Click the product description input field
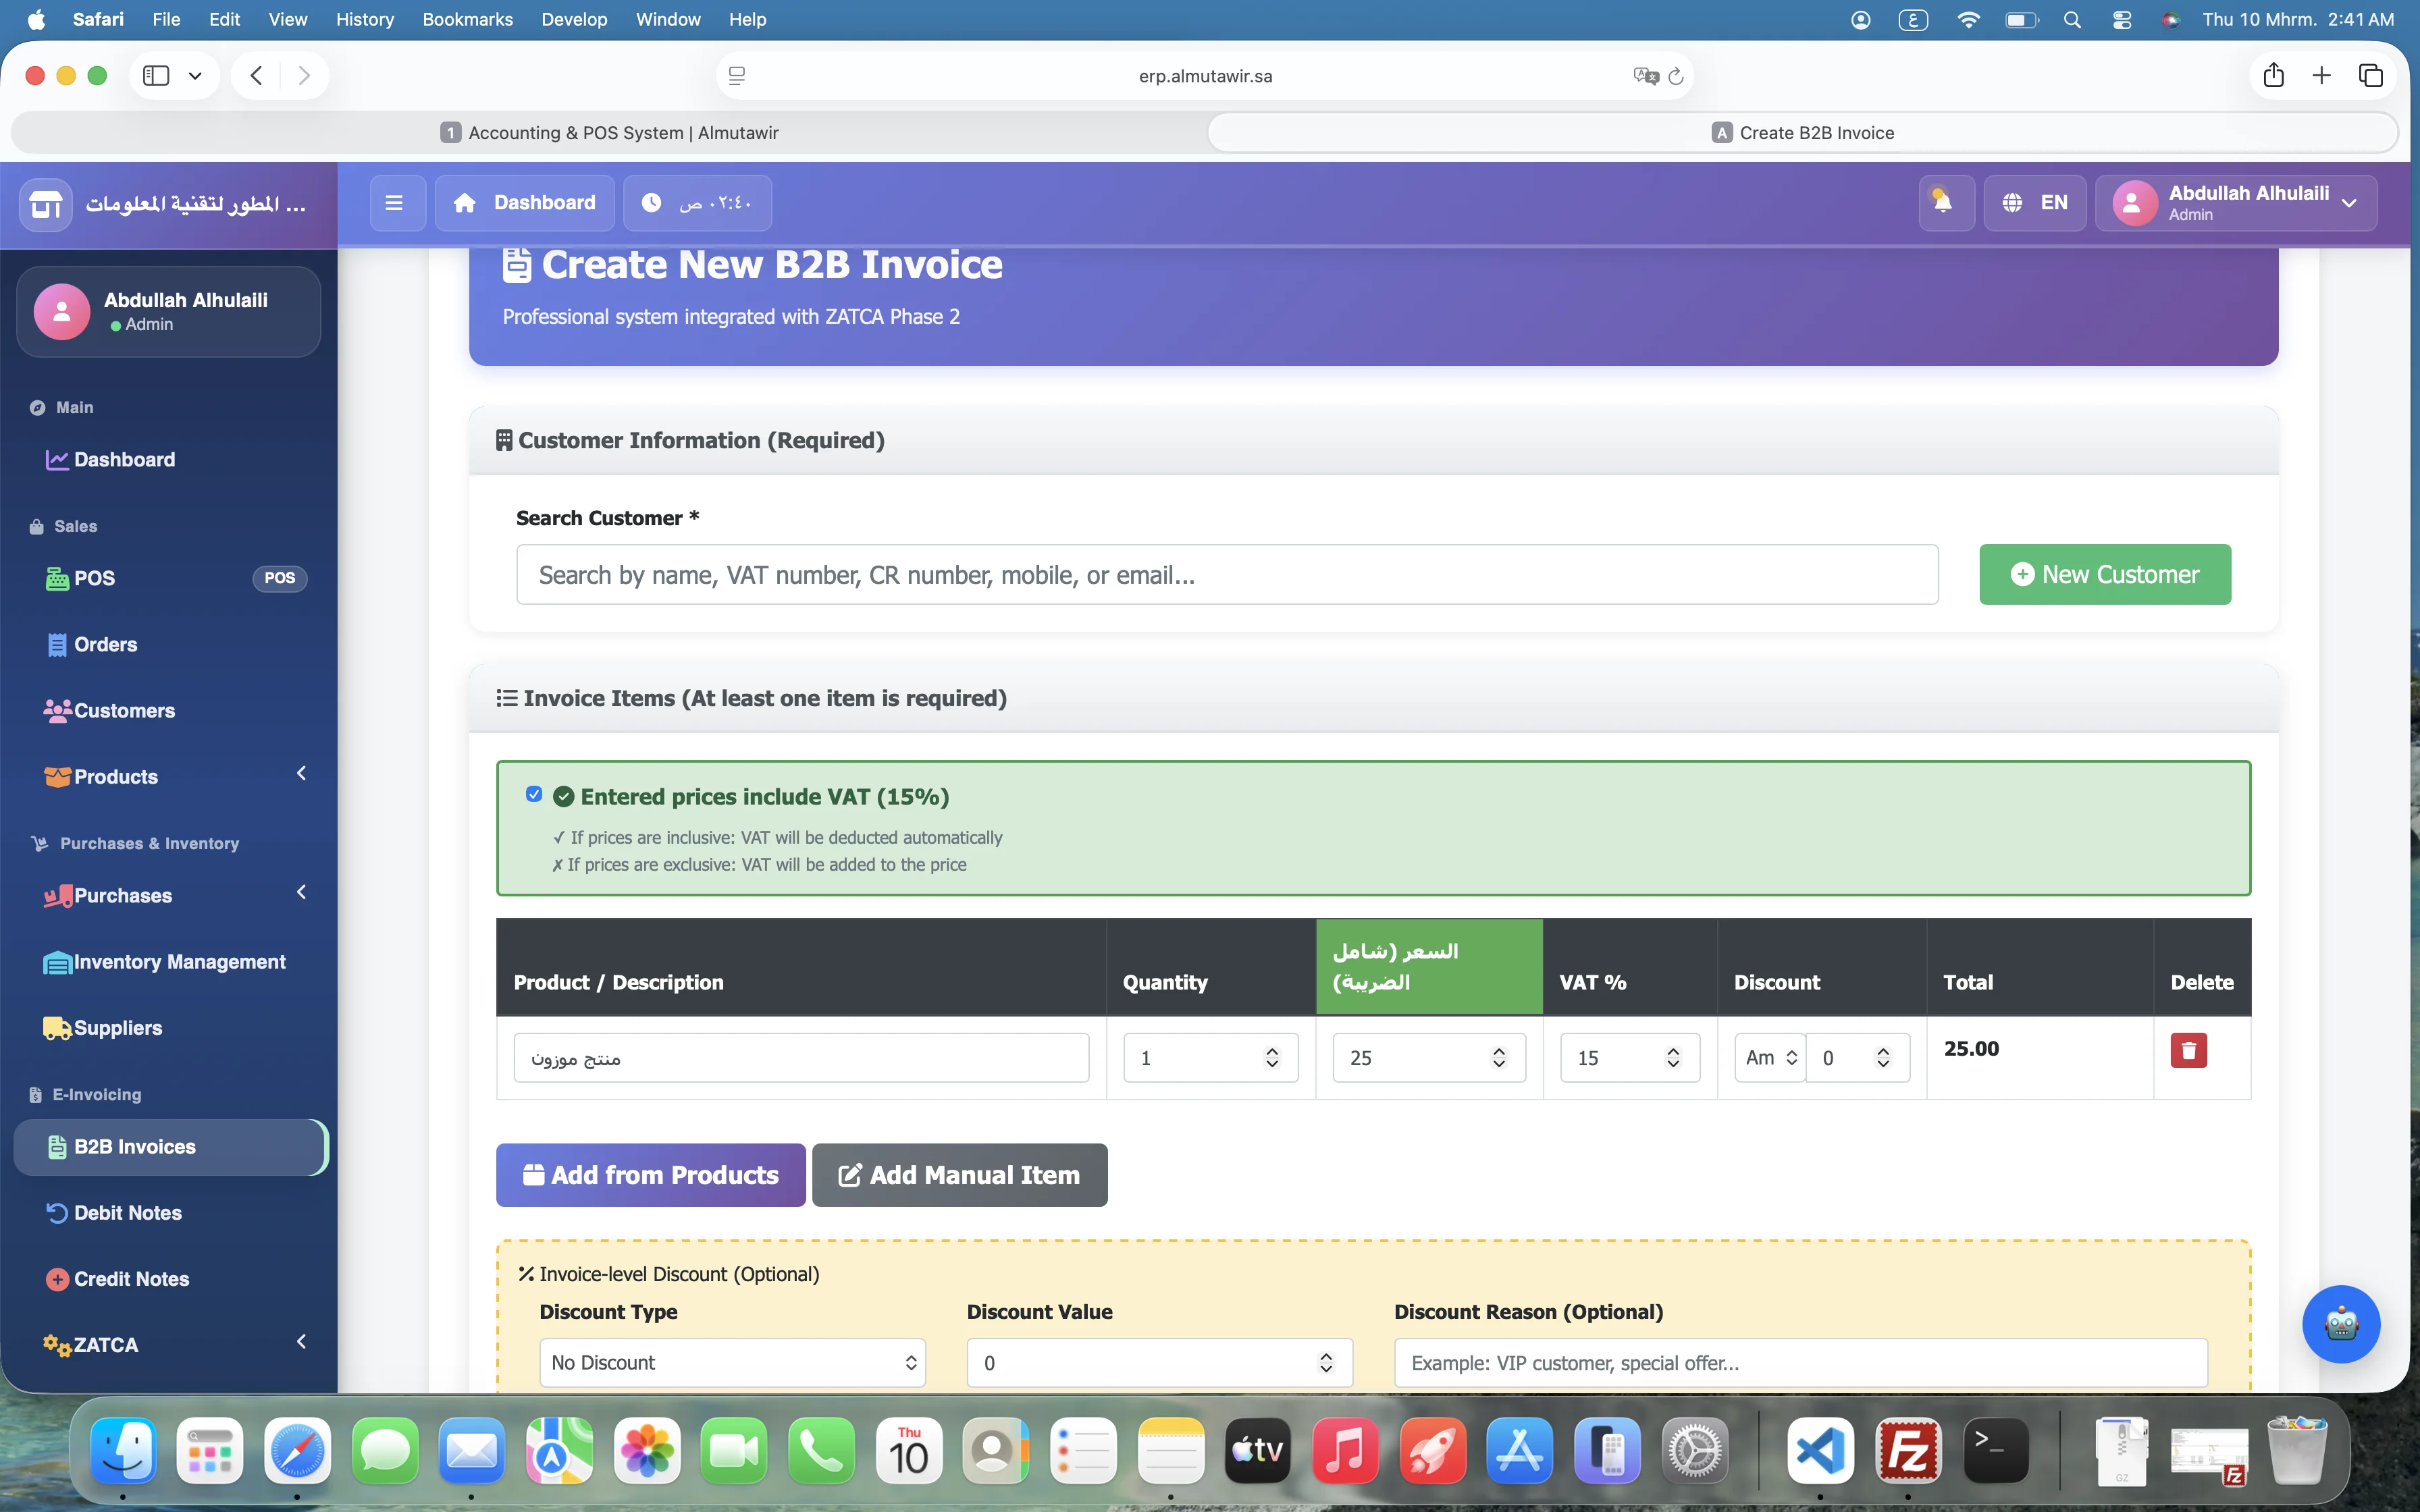Image resolution: width=2420 pixels, height=1512 pixels. 801,1058
